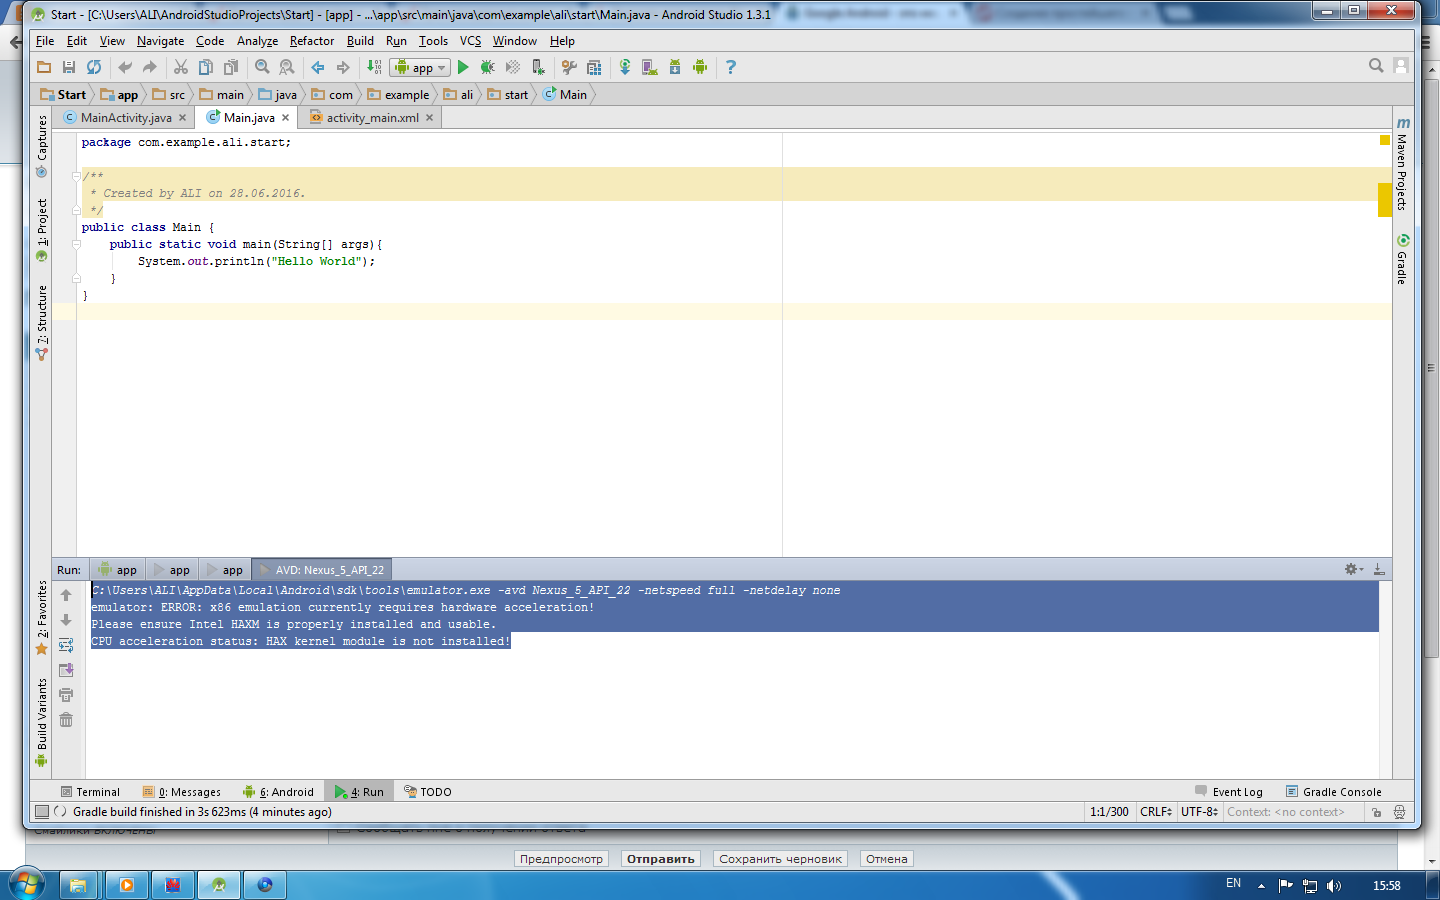Click the Make Project icon
1440x900 pixels.
[x=374, y=67]
